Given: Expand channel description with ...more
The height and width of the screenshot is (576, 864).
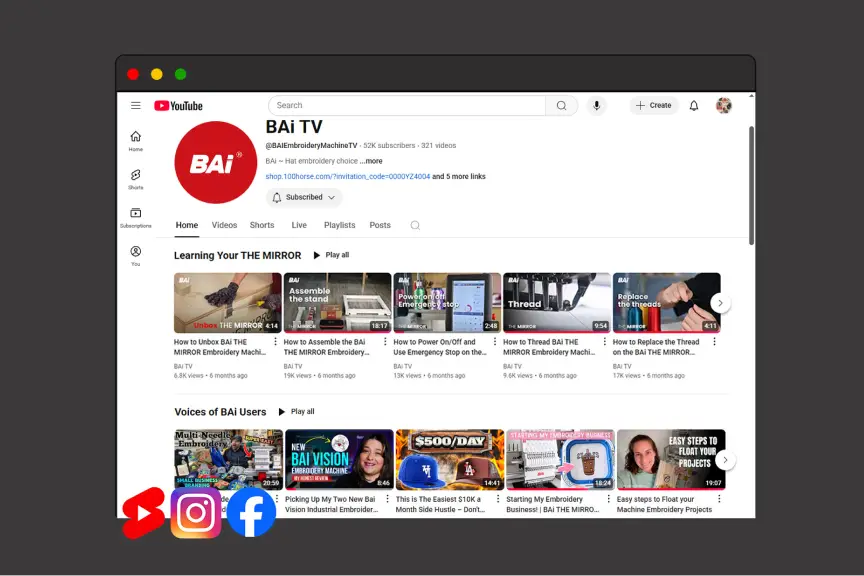Looking at the screenshot, I should coord(371,161).
